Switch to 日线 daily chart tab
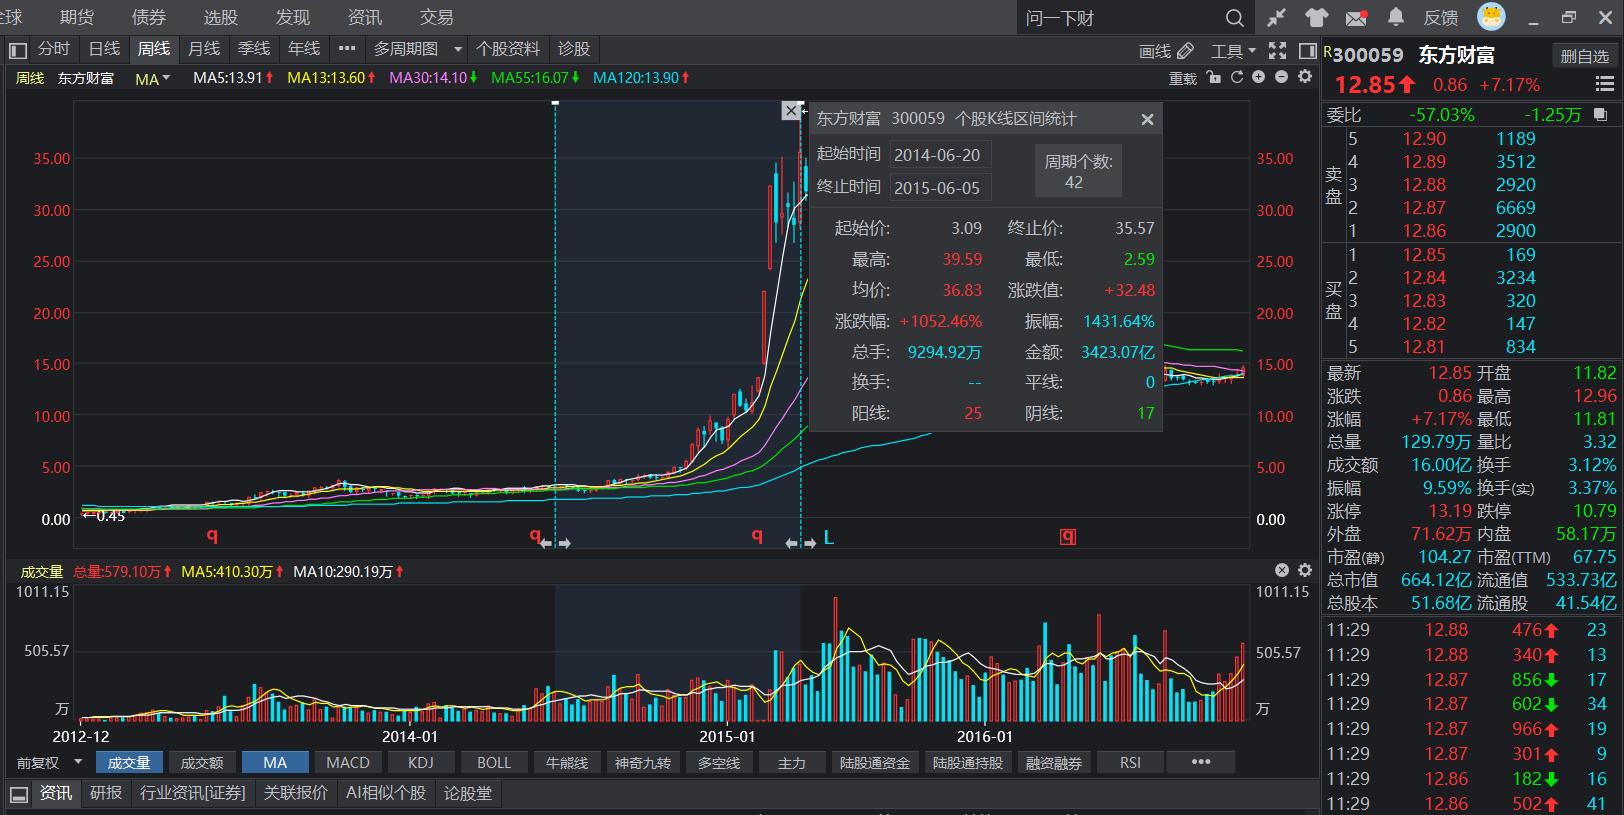 pyautogui.click(x=104, y=49)
